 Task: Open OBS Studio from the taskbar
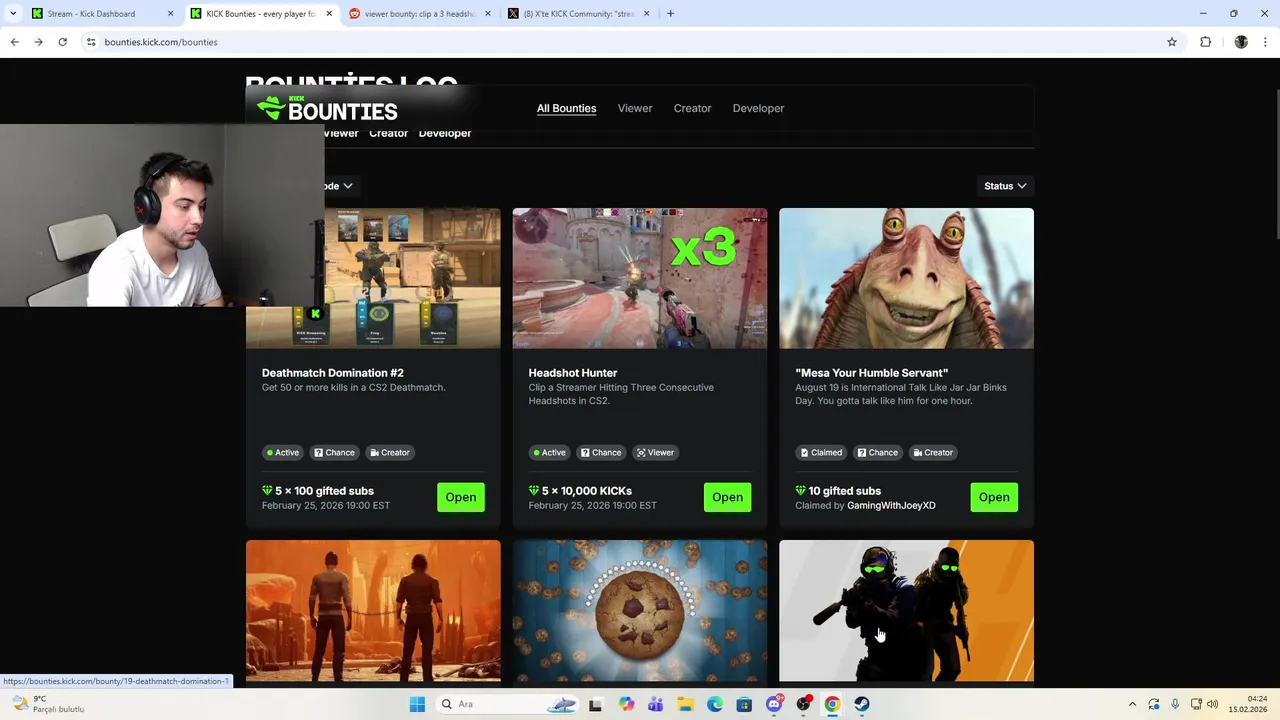pos(803,704)
